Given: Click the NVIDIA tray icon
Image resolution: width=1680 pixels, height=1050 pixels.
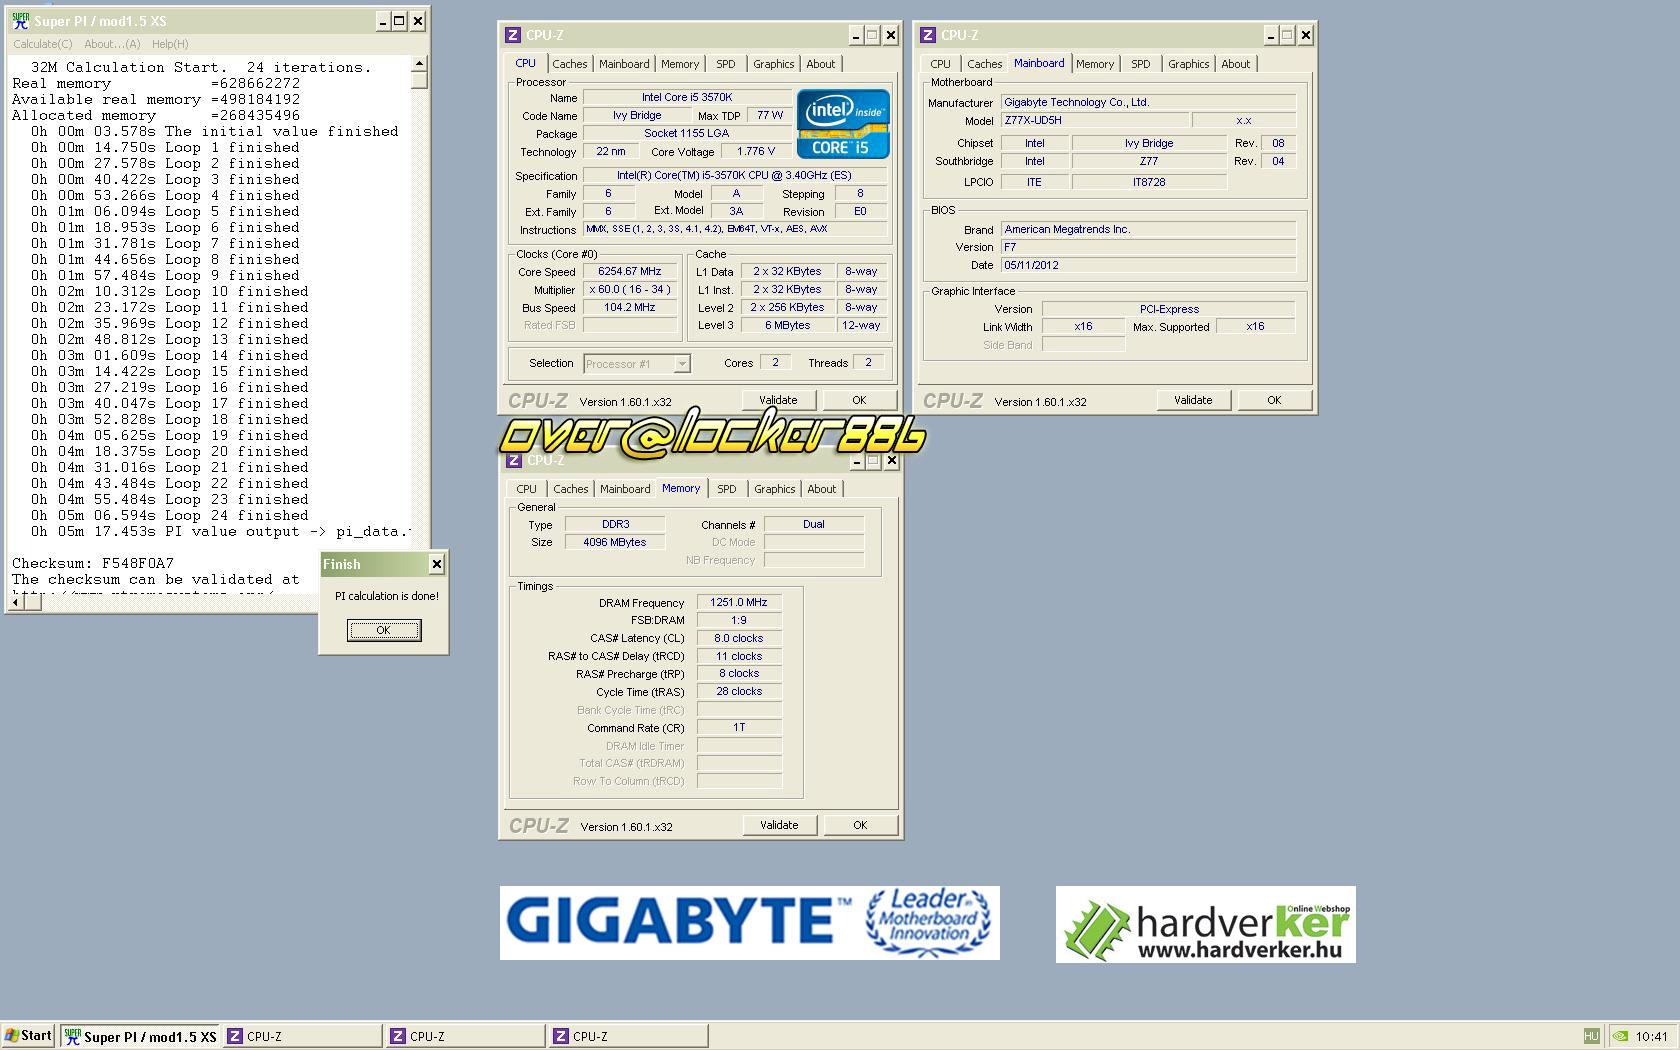Looking at the screenshot, I should pyautogui.click(x=1620, y=1036).
